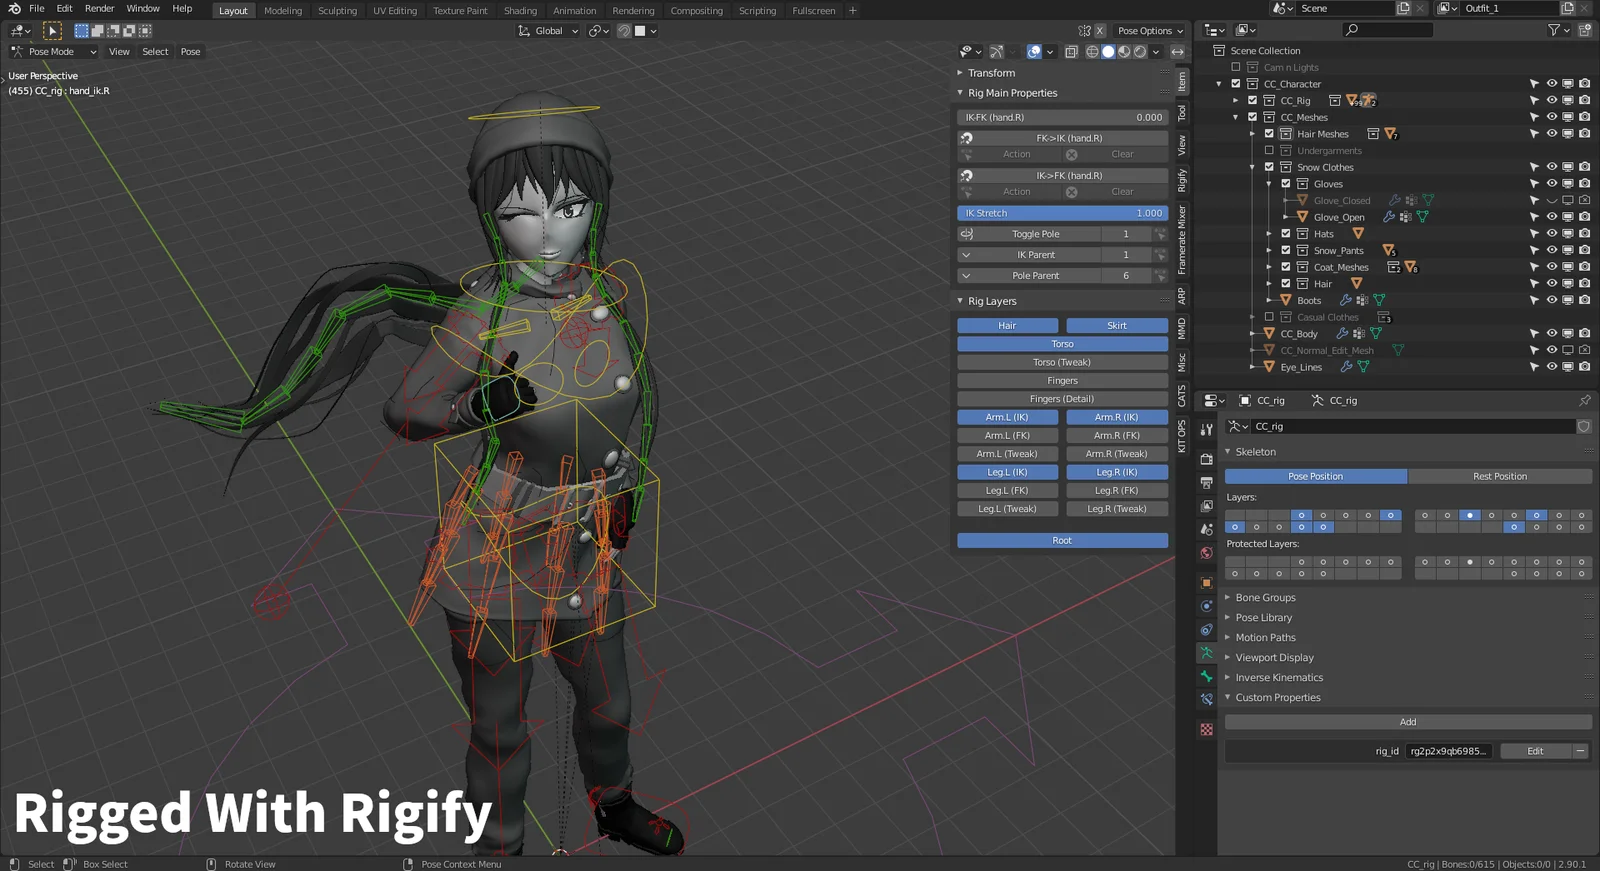Viewport: 1600px width, 871px height.
Task: Toggle X-Ray display in viewport header
Action: [x=1071, y=52]
